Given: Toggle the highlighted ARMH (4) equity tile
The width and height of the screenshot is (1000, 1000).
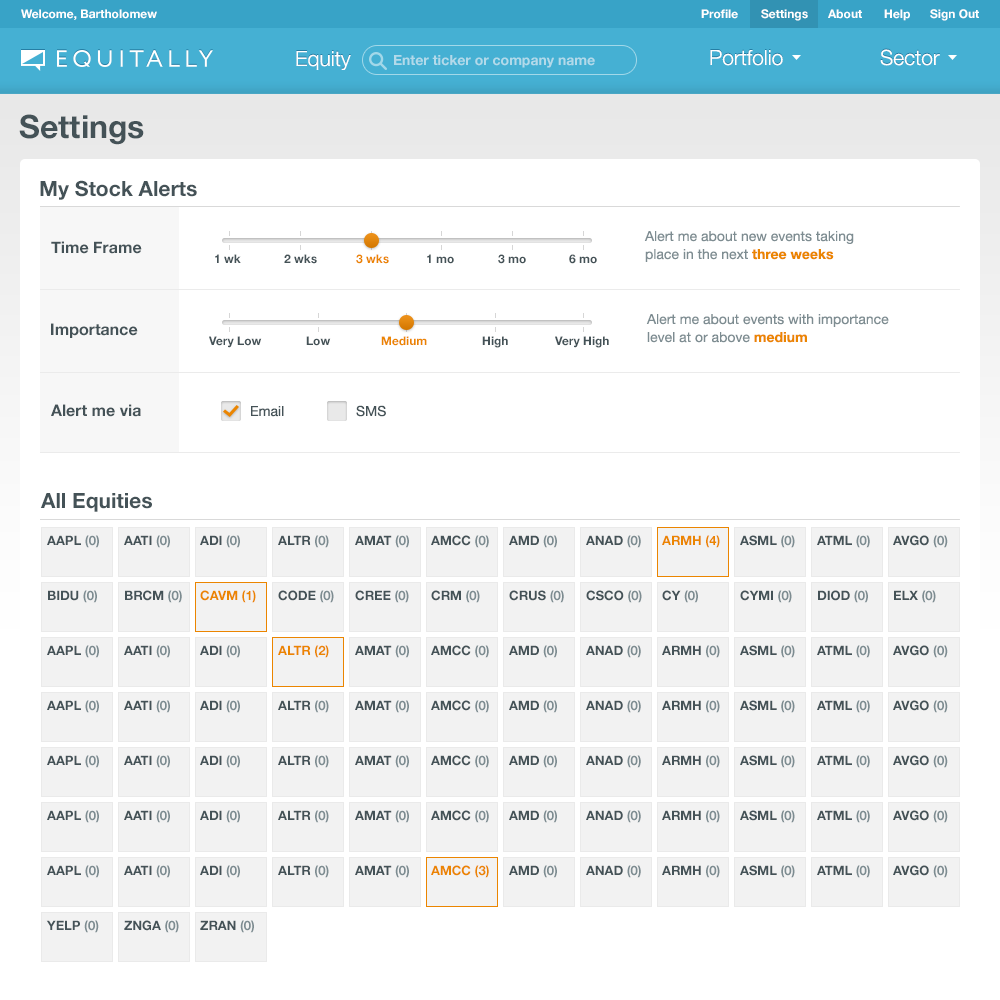Looking at the screenshot, I should pos(692,552).
